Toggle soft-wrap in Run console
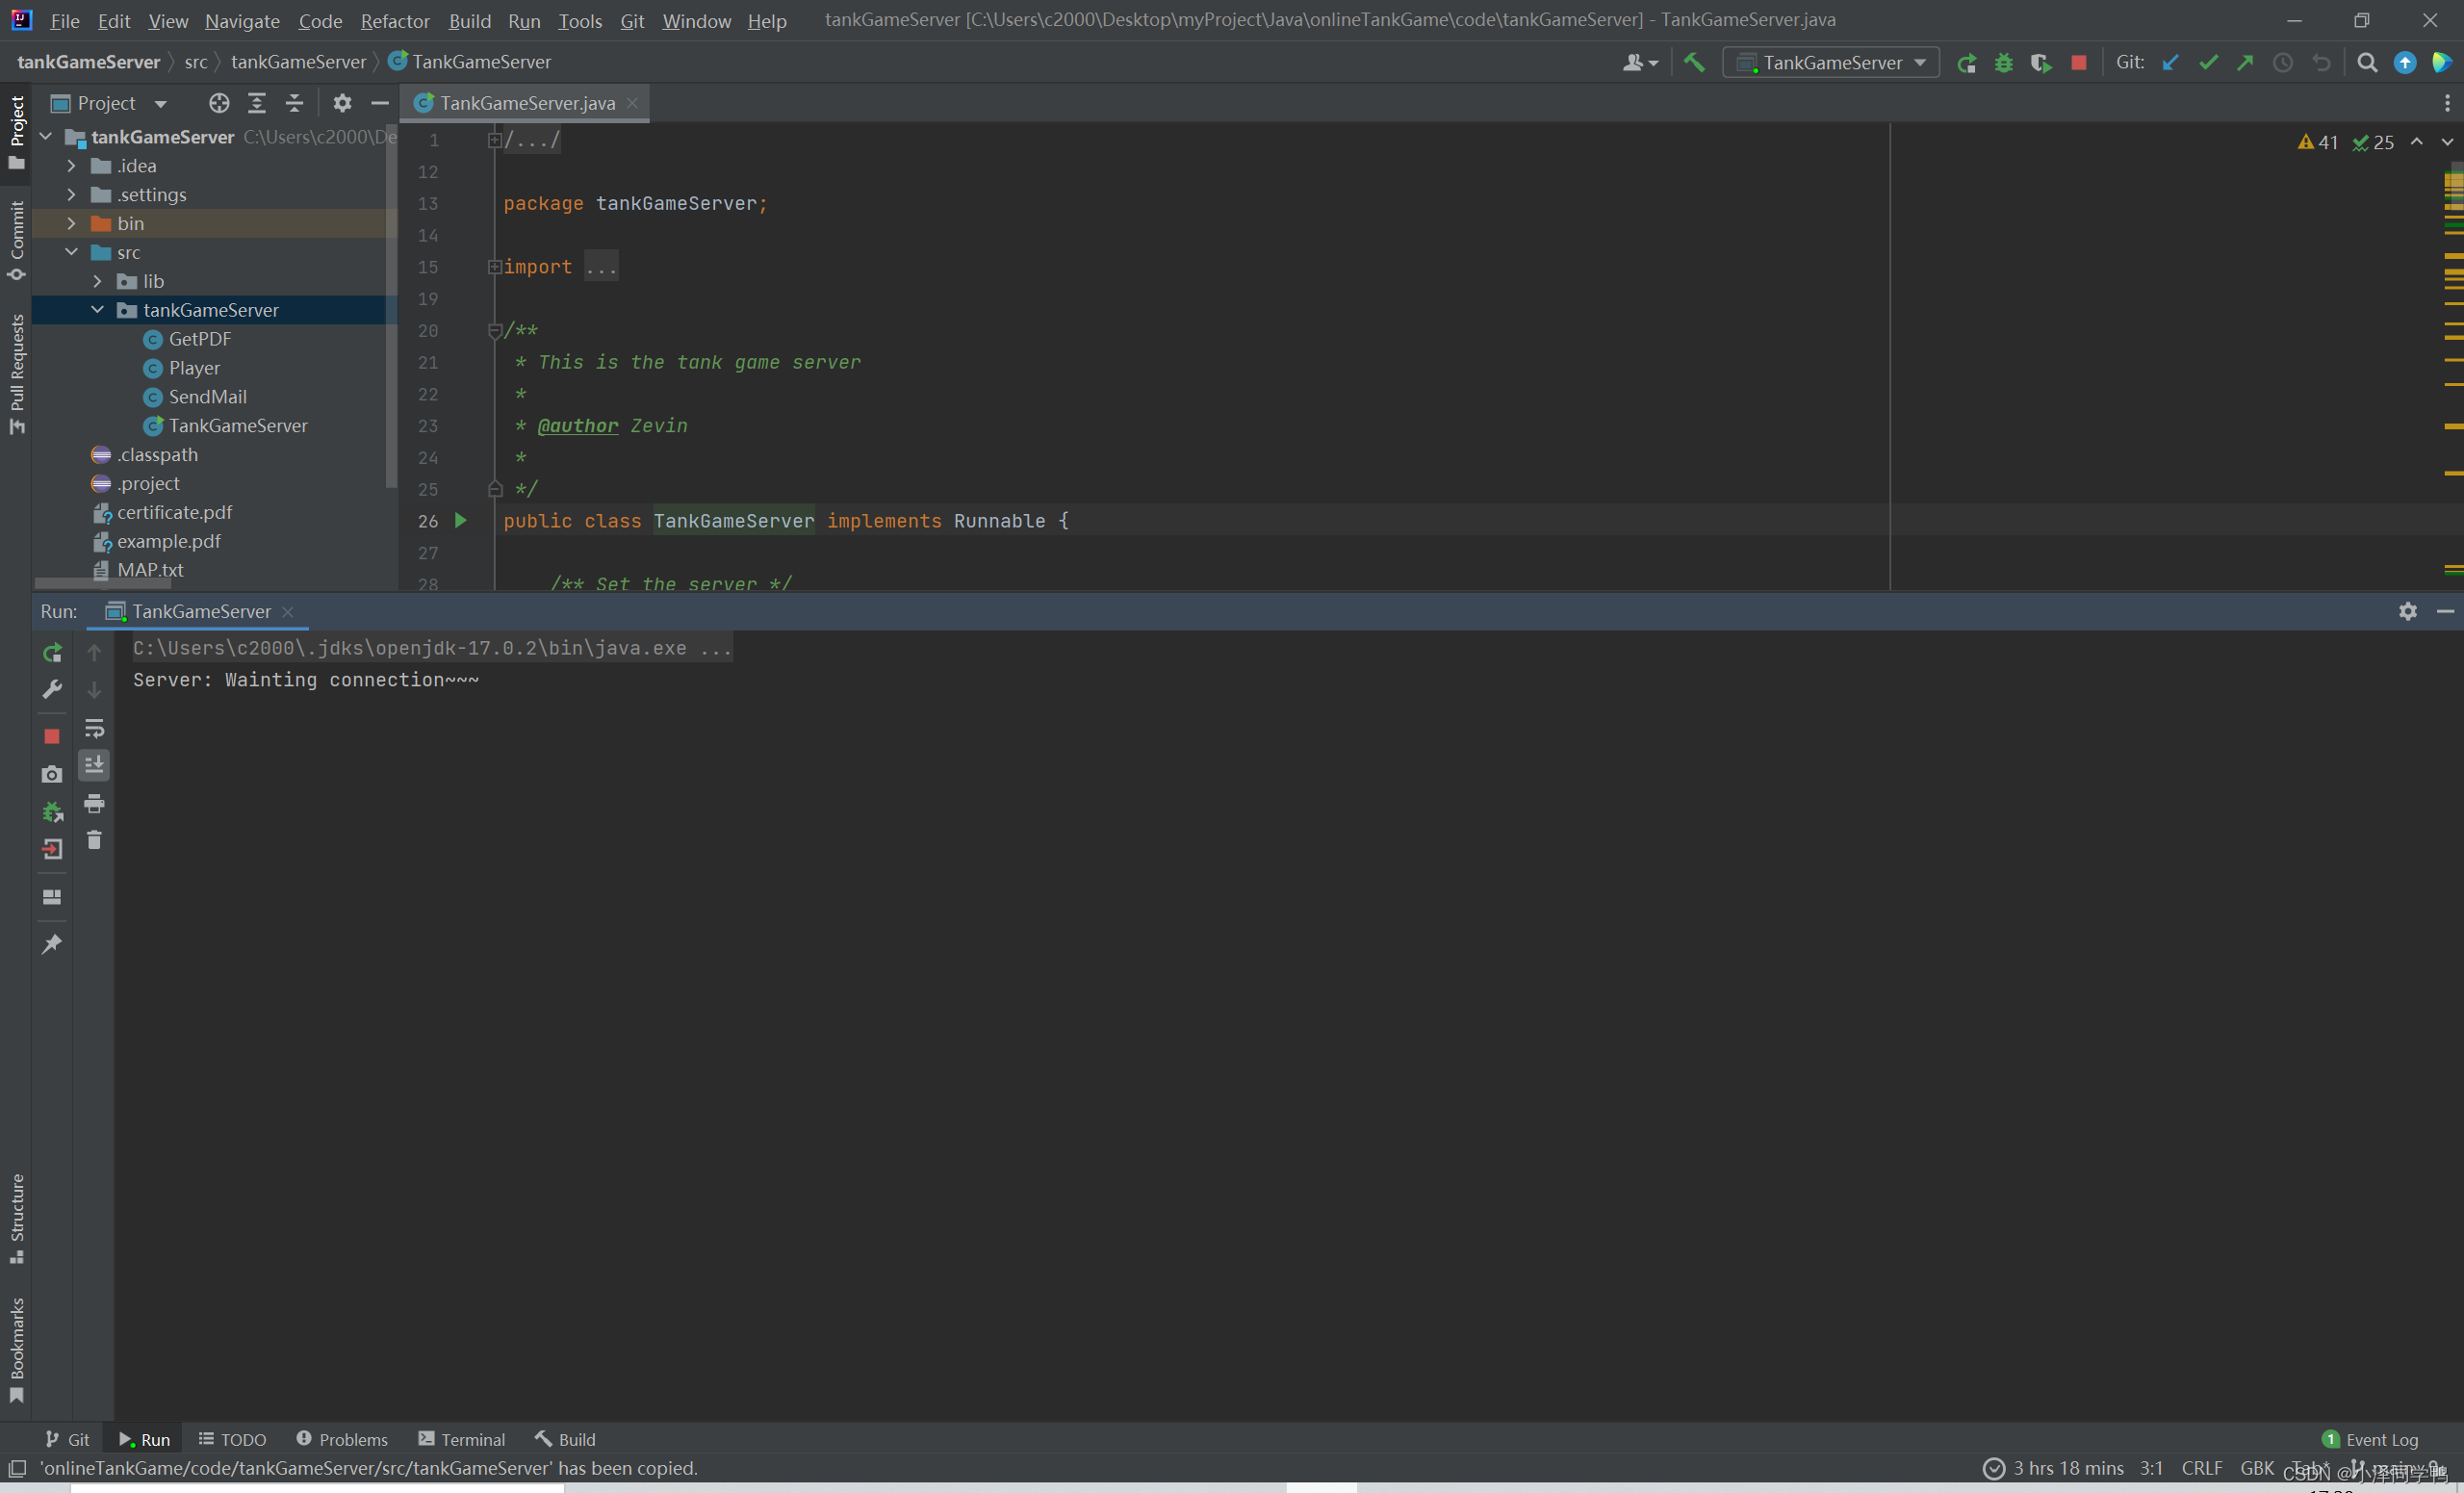Screen dimensions: 2464x1493 [x=94, y=728]
